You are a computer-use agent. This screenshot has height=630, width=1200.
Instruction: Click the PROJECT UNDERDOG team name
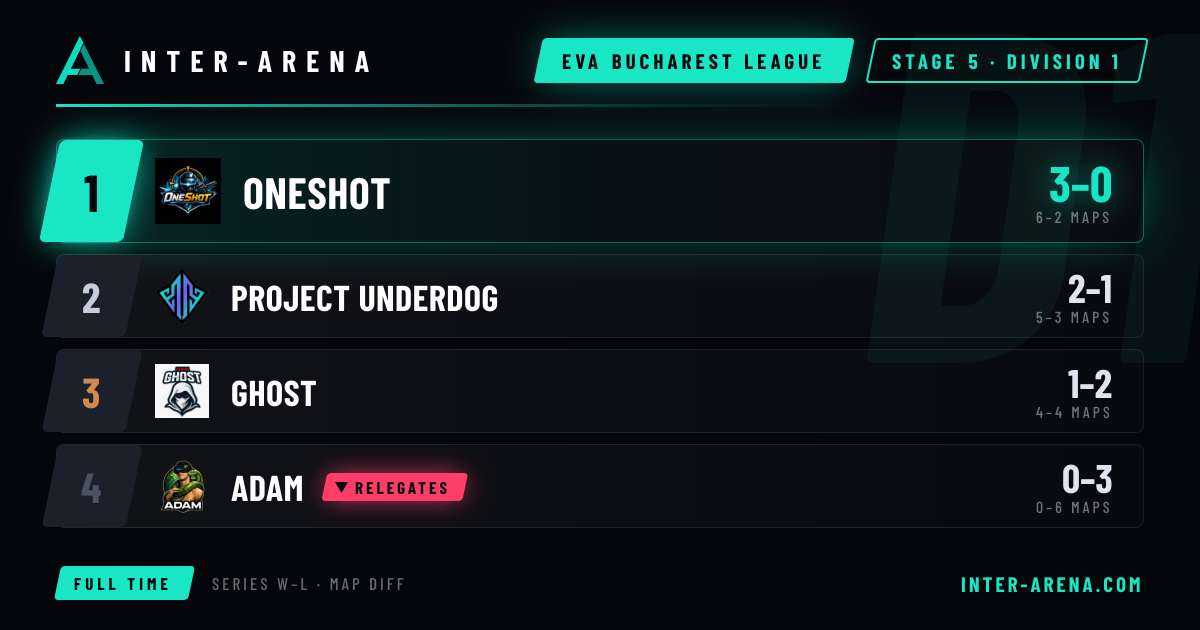(x=364, y=298)
